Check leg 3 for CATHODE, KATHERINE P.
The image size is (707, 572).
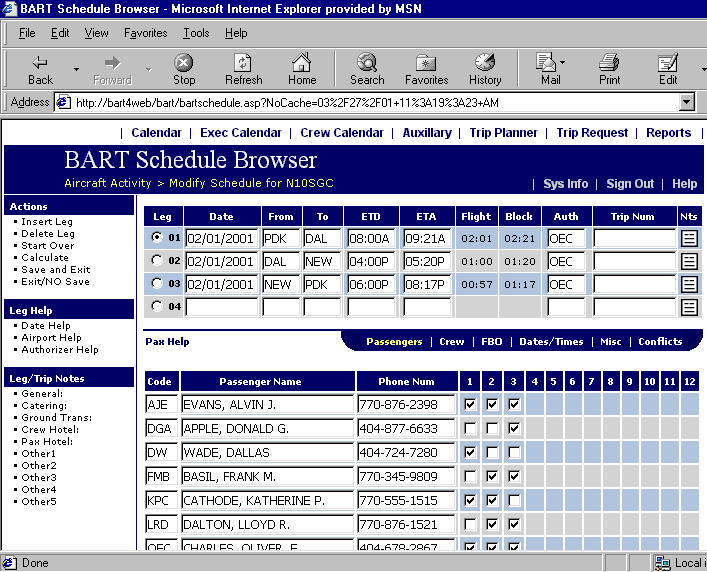click(514, 500)
